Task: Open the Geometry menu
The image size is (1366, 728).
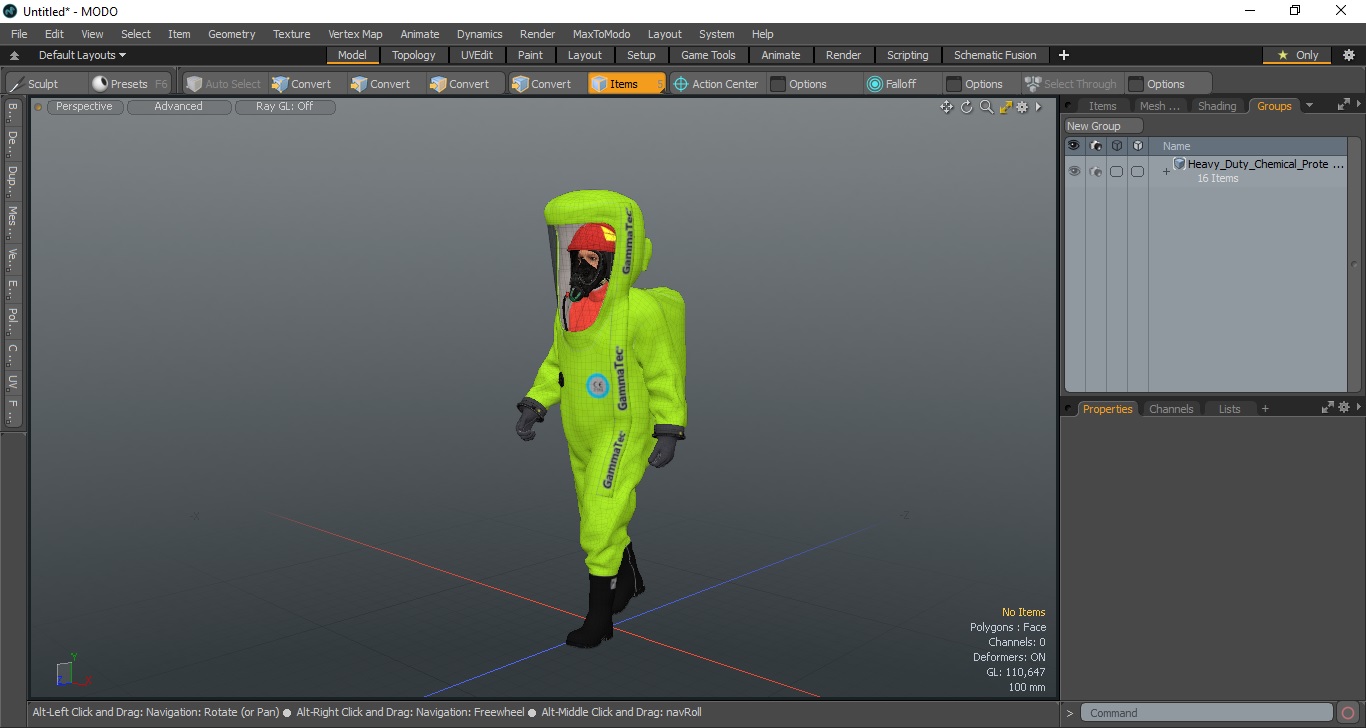Action: 231,34
